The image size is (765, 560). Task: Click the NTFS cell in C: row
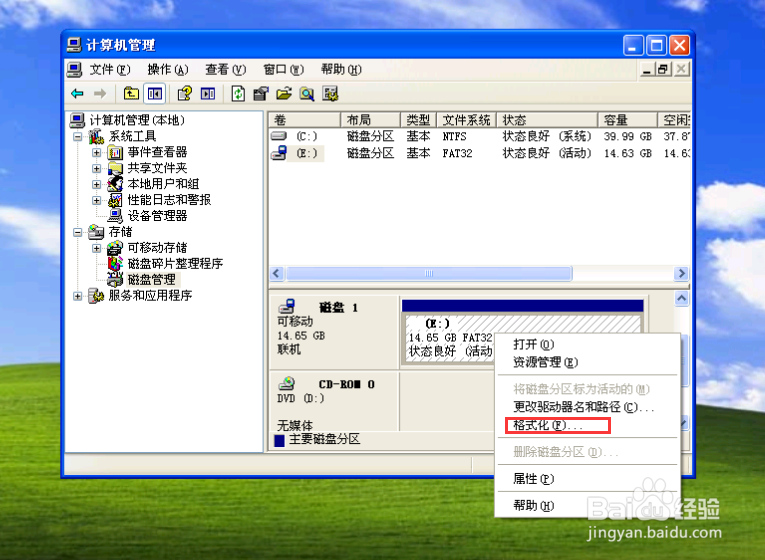click(x=454, y=137)
